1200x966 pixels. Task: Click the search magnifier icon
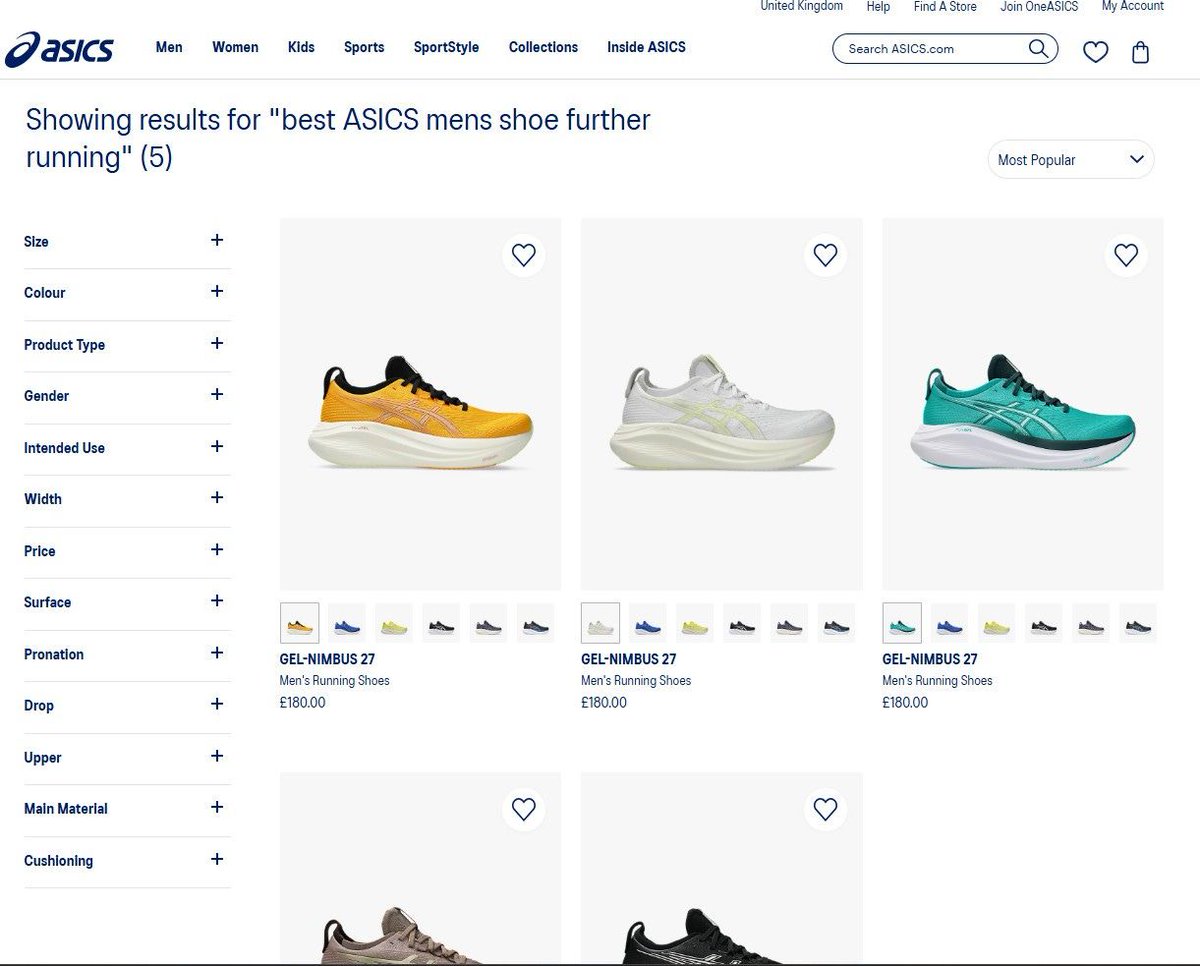[x=1038, y=48]
